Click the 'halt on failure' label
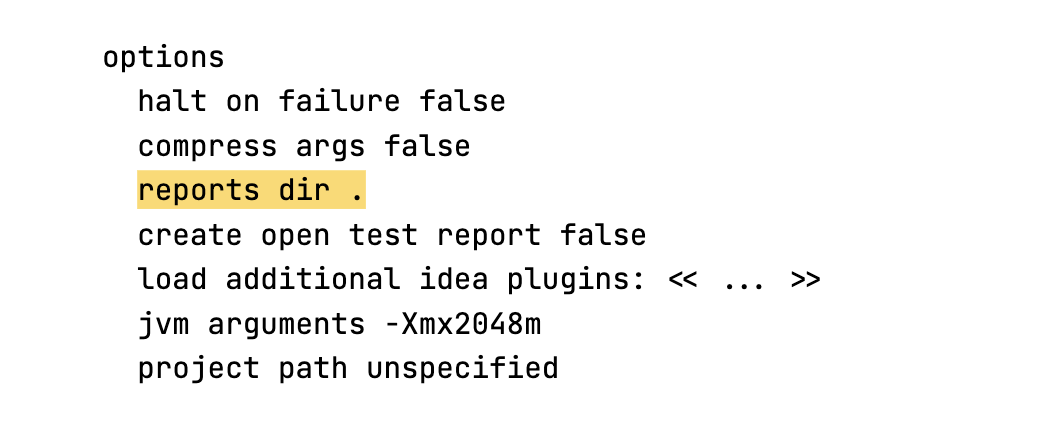Screen dimensions: 1042x444 click(268, 102)
